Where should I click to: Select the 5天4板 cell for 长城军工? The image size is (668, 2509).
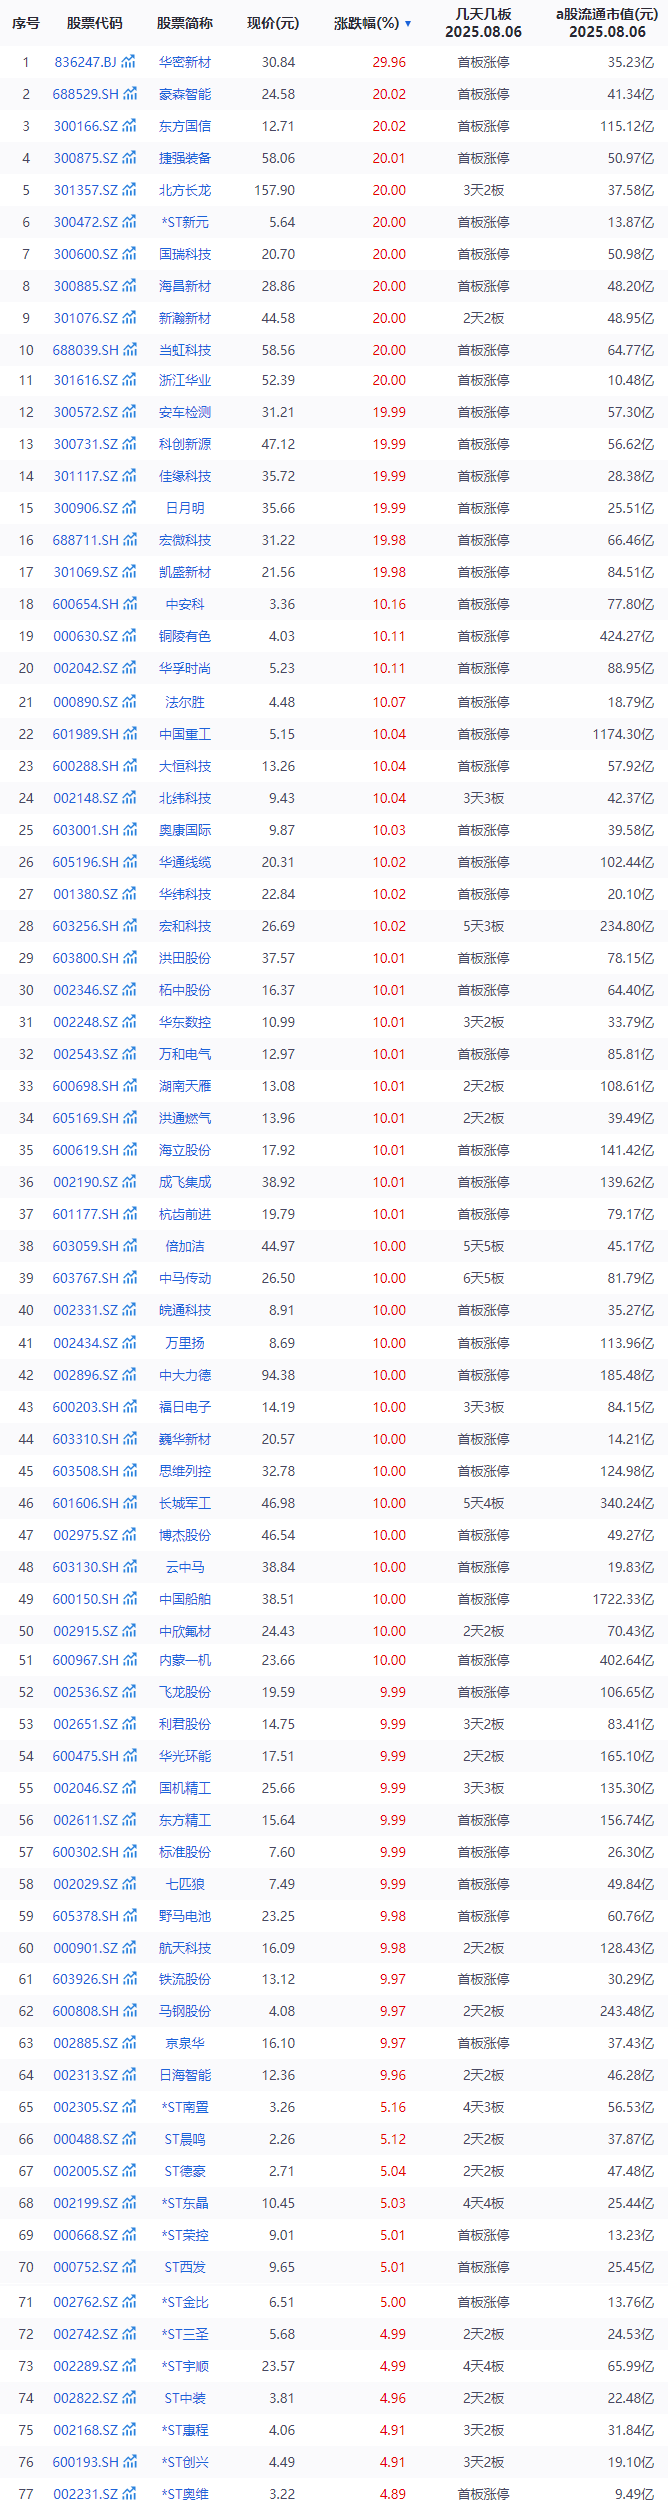483,1503
